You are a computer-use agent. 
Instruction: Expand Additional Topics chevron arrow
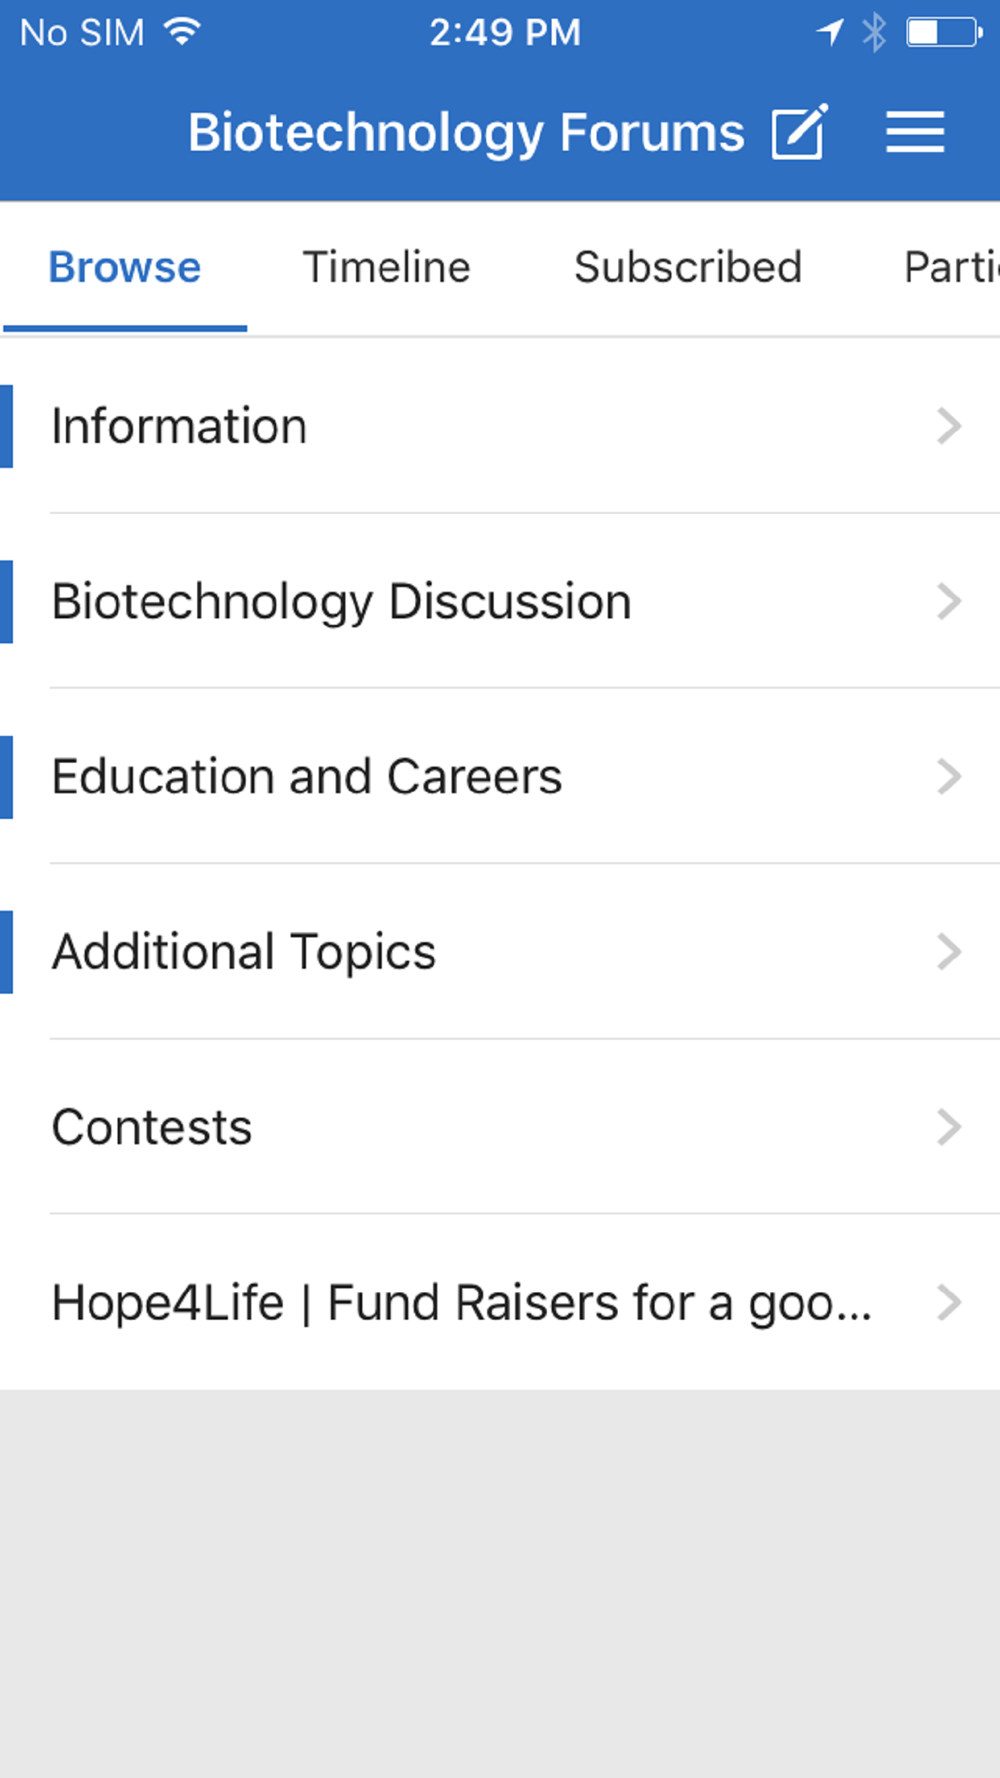tap(949, 951)
